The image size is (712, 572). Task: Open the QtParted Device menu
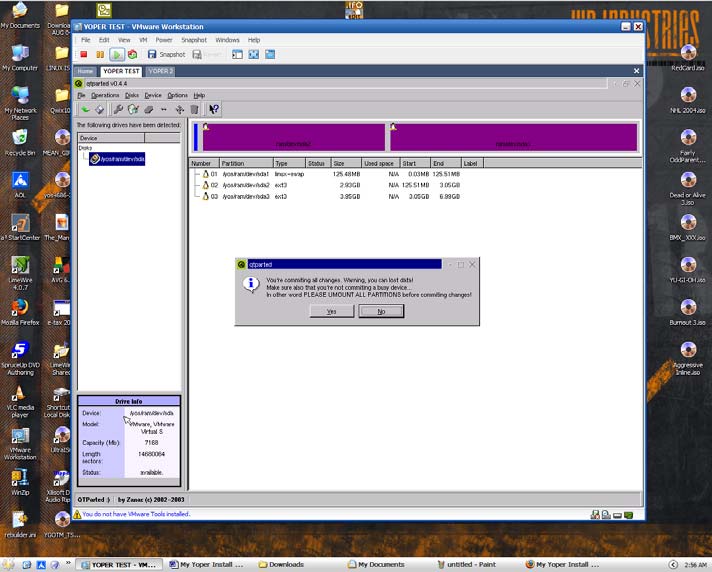pos(153,95)
